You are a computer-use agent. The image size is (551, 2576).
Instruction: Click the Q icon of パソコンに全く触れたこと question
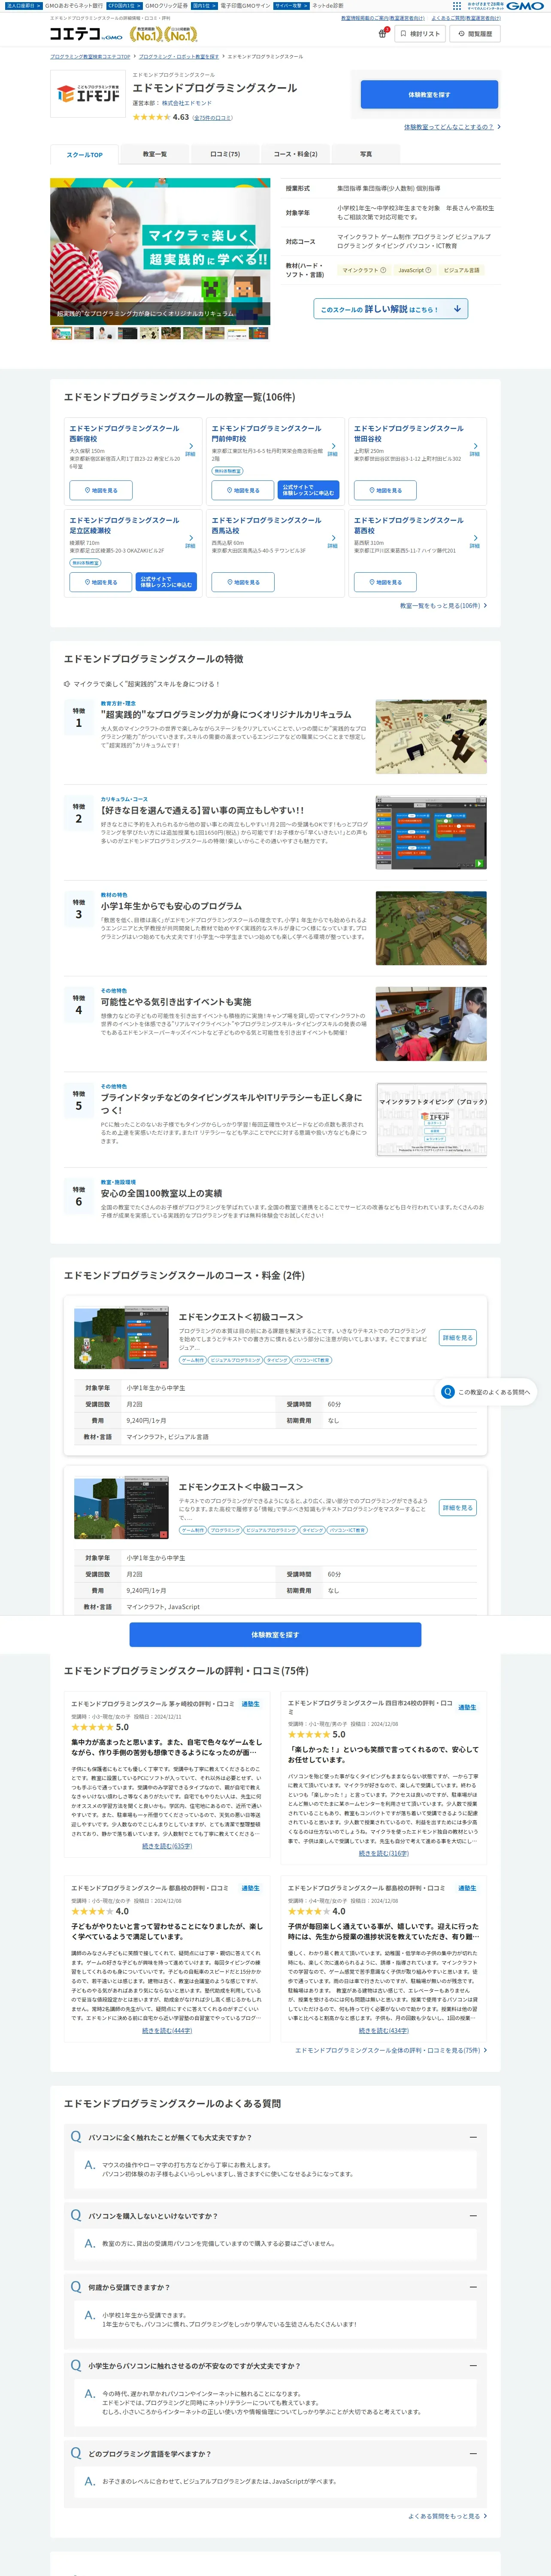(76, 2137)
